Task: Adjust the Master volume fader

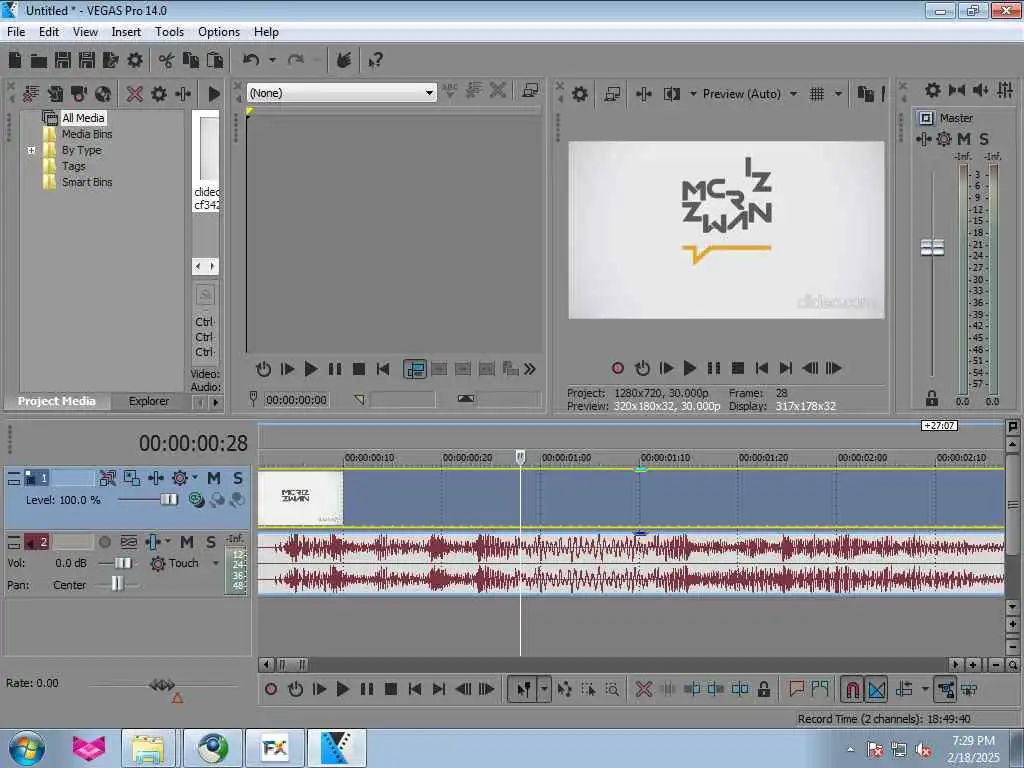Action: pyautogui.click(x=932, y=248)
